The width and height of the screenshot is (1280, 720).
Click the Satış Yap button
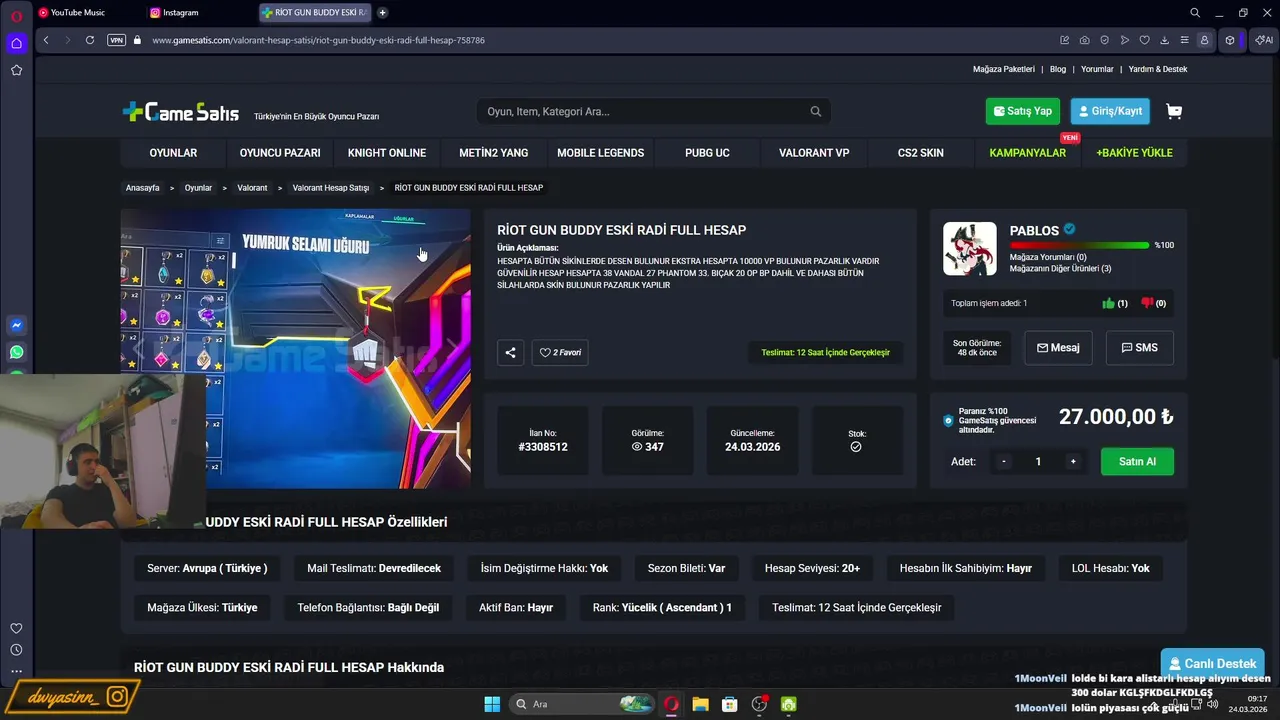coord(1022,111)
